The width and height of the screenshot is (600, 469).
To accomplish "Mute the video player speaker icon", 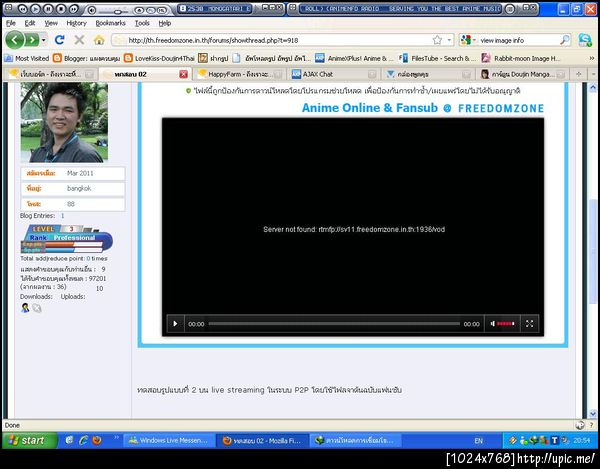I will [492, 324].
